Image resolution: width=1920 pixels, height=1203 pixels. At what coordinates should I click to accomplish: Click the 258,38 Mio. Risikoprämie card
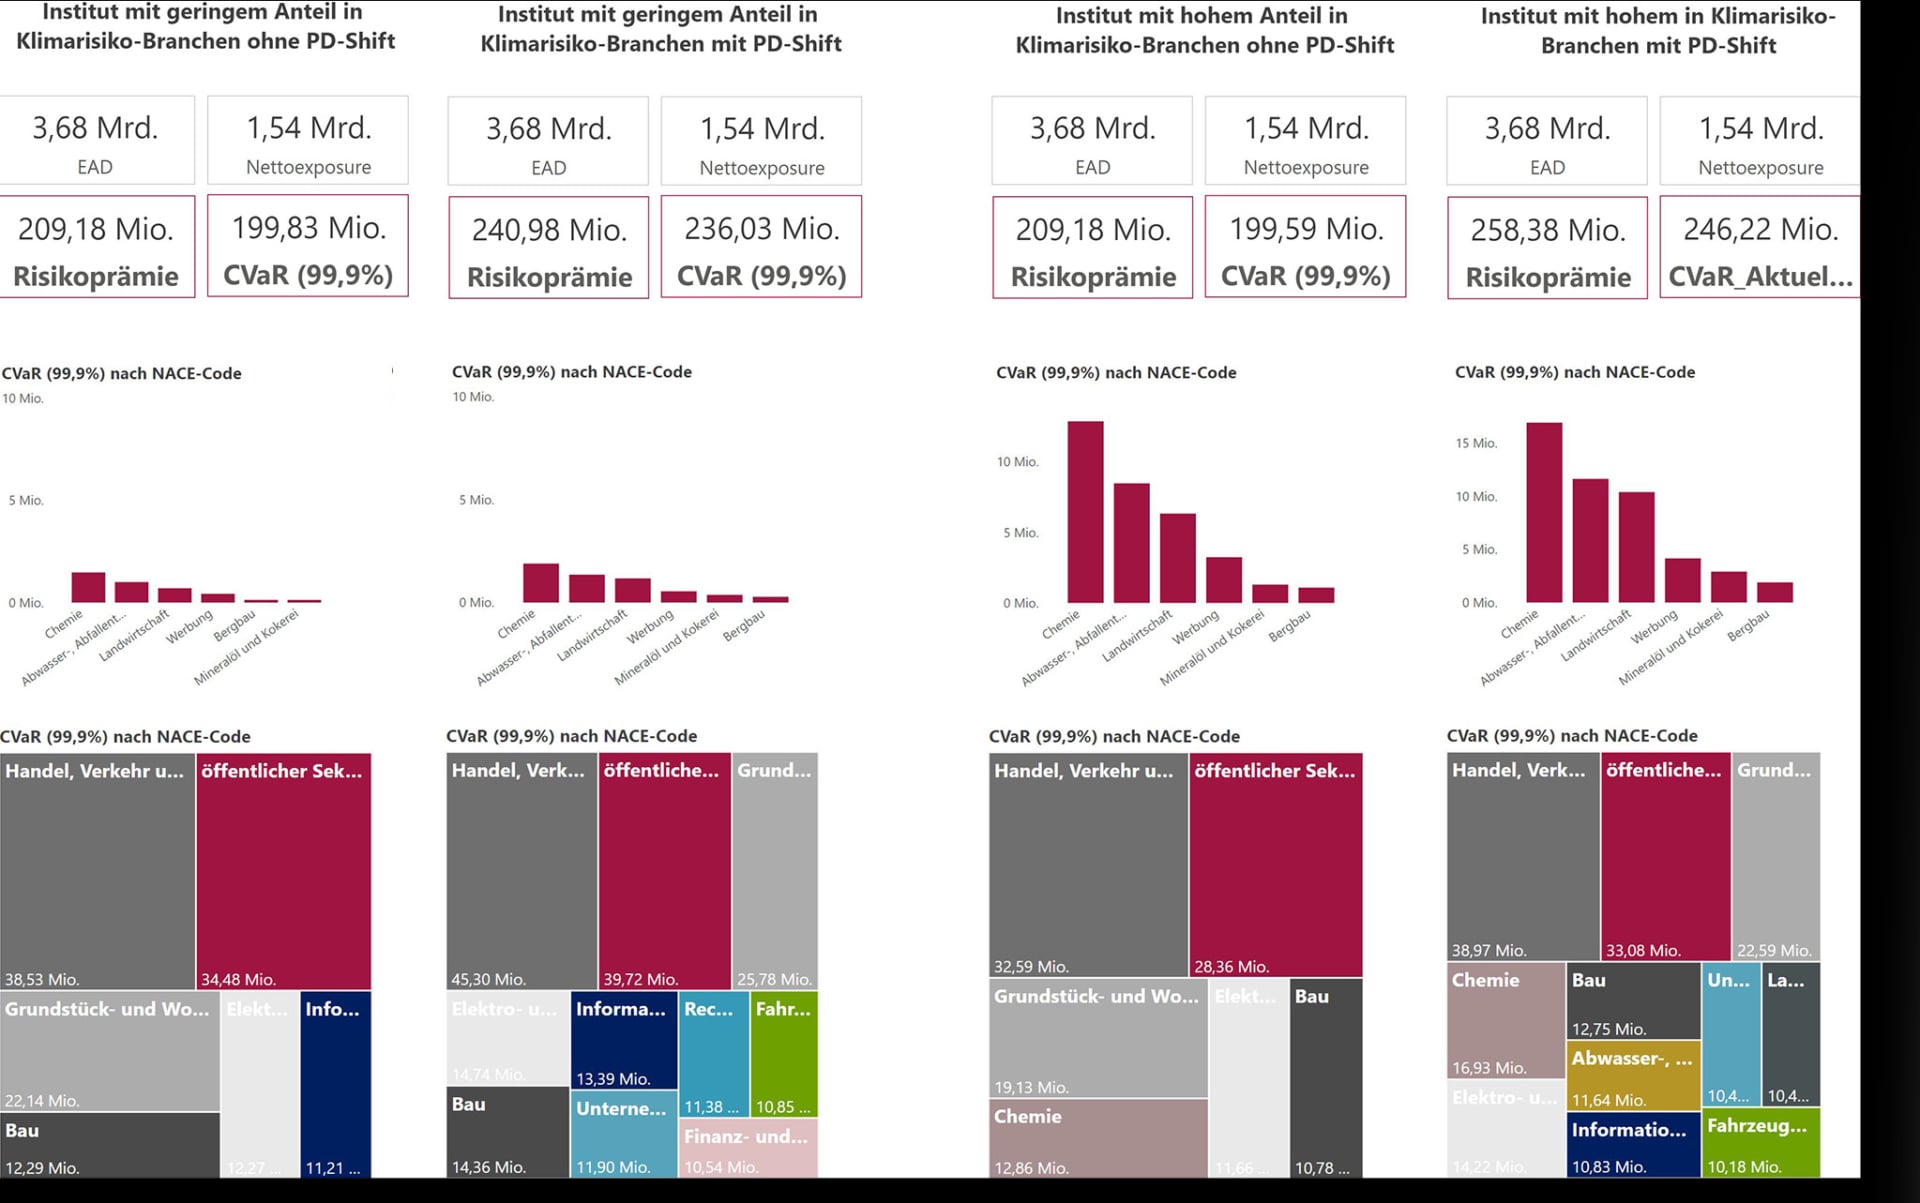pos(1547,248)
